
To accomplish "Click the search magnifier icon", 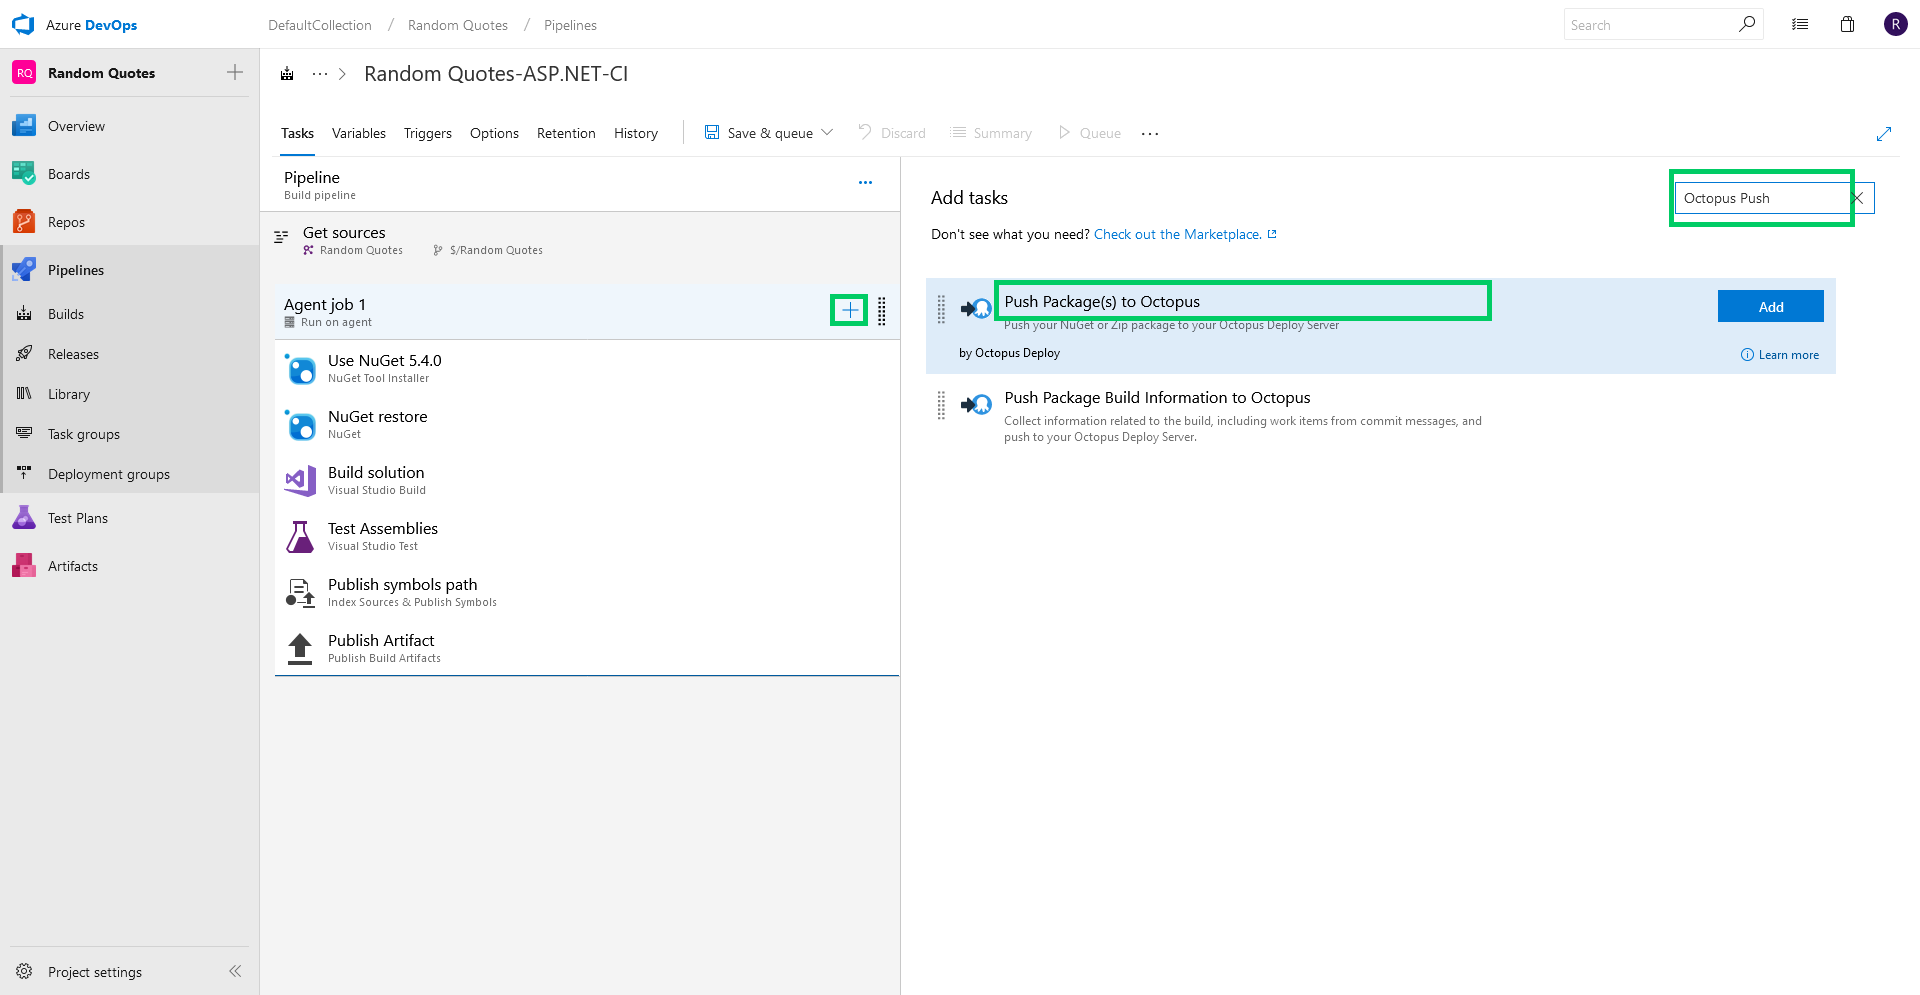I will [x=1746, y=24].
